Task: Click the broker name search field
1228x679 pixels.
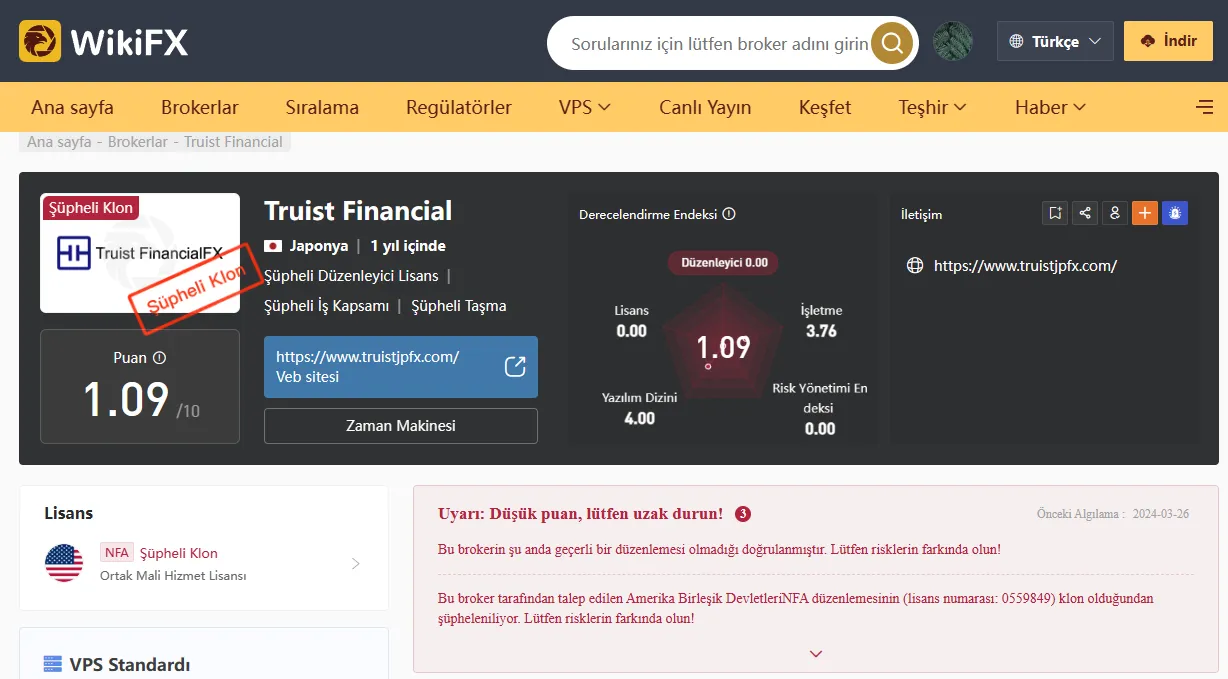Action: pyautogui.click(x=719, y=44)
